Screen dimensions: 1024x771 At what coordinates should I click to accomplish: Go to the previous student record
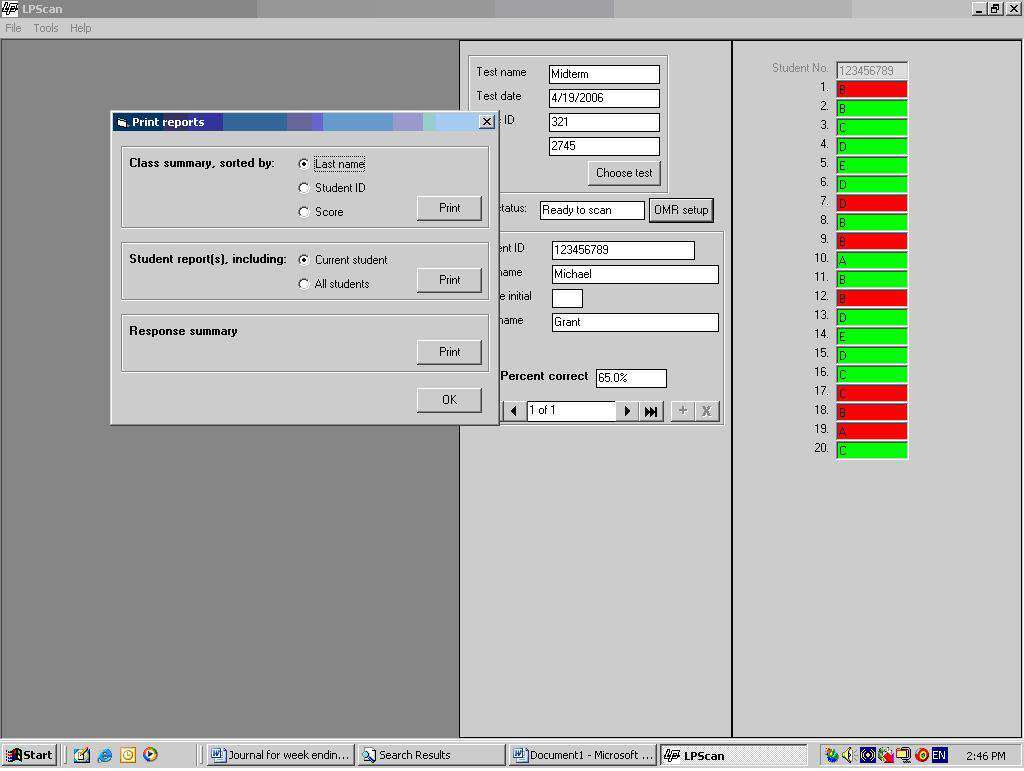[514, 411]
